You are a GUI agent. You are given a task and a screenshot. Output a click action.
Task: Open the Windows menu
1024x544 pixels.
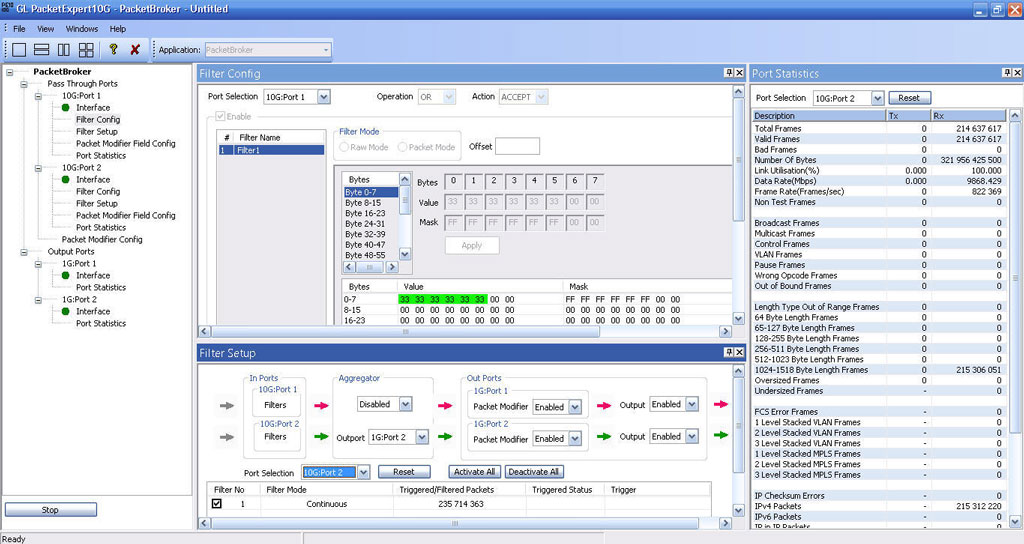tap(82, 29)
